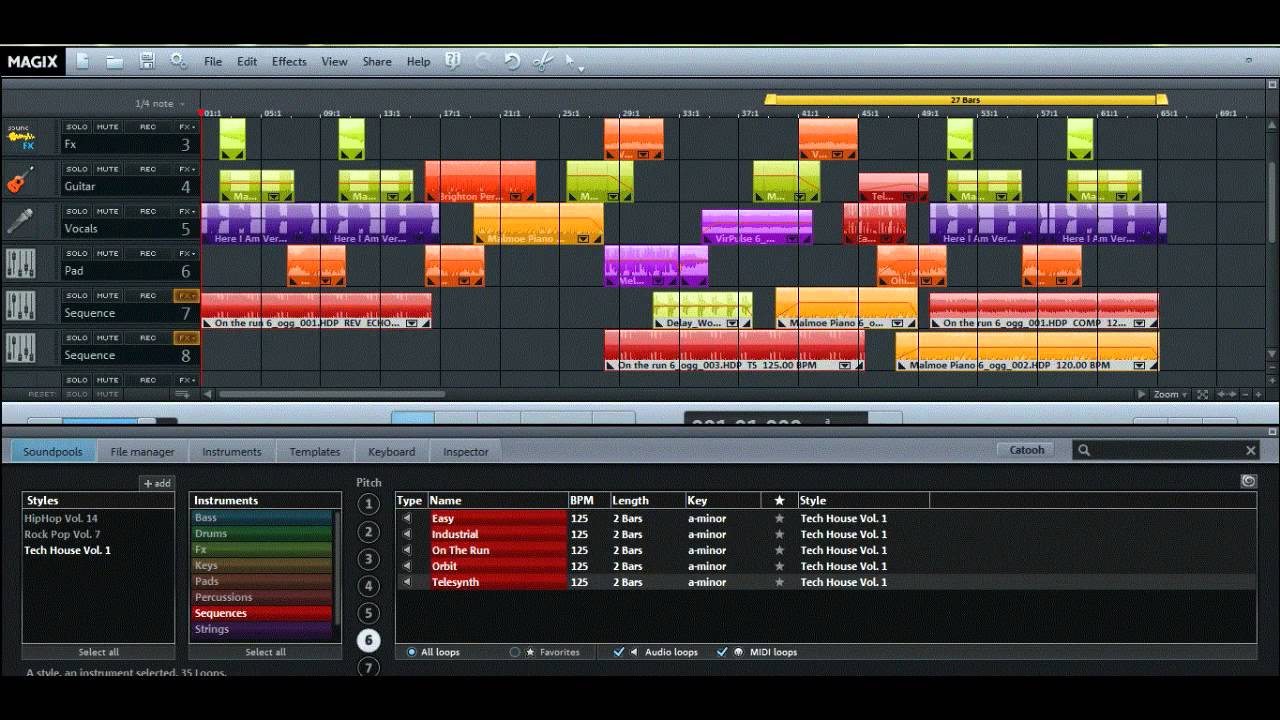Toggle the Audio loops checkbox

click(x=619, y=652)
